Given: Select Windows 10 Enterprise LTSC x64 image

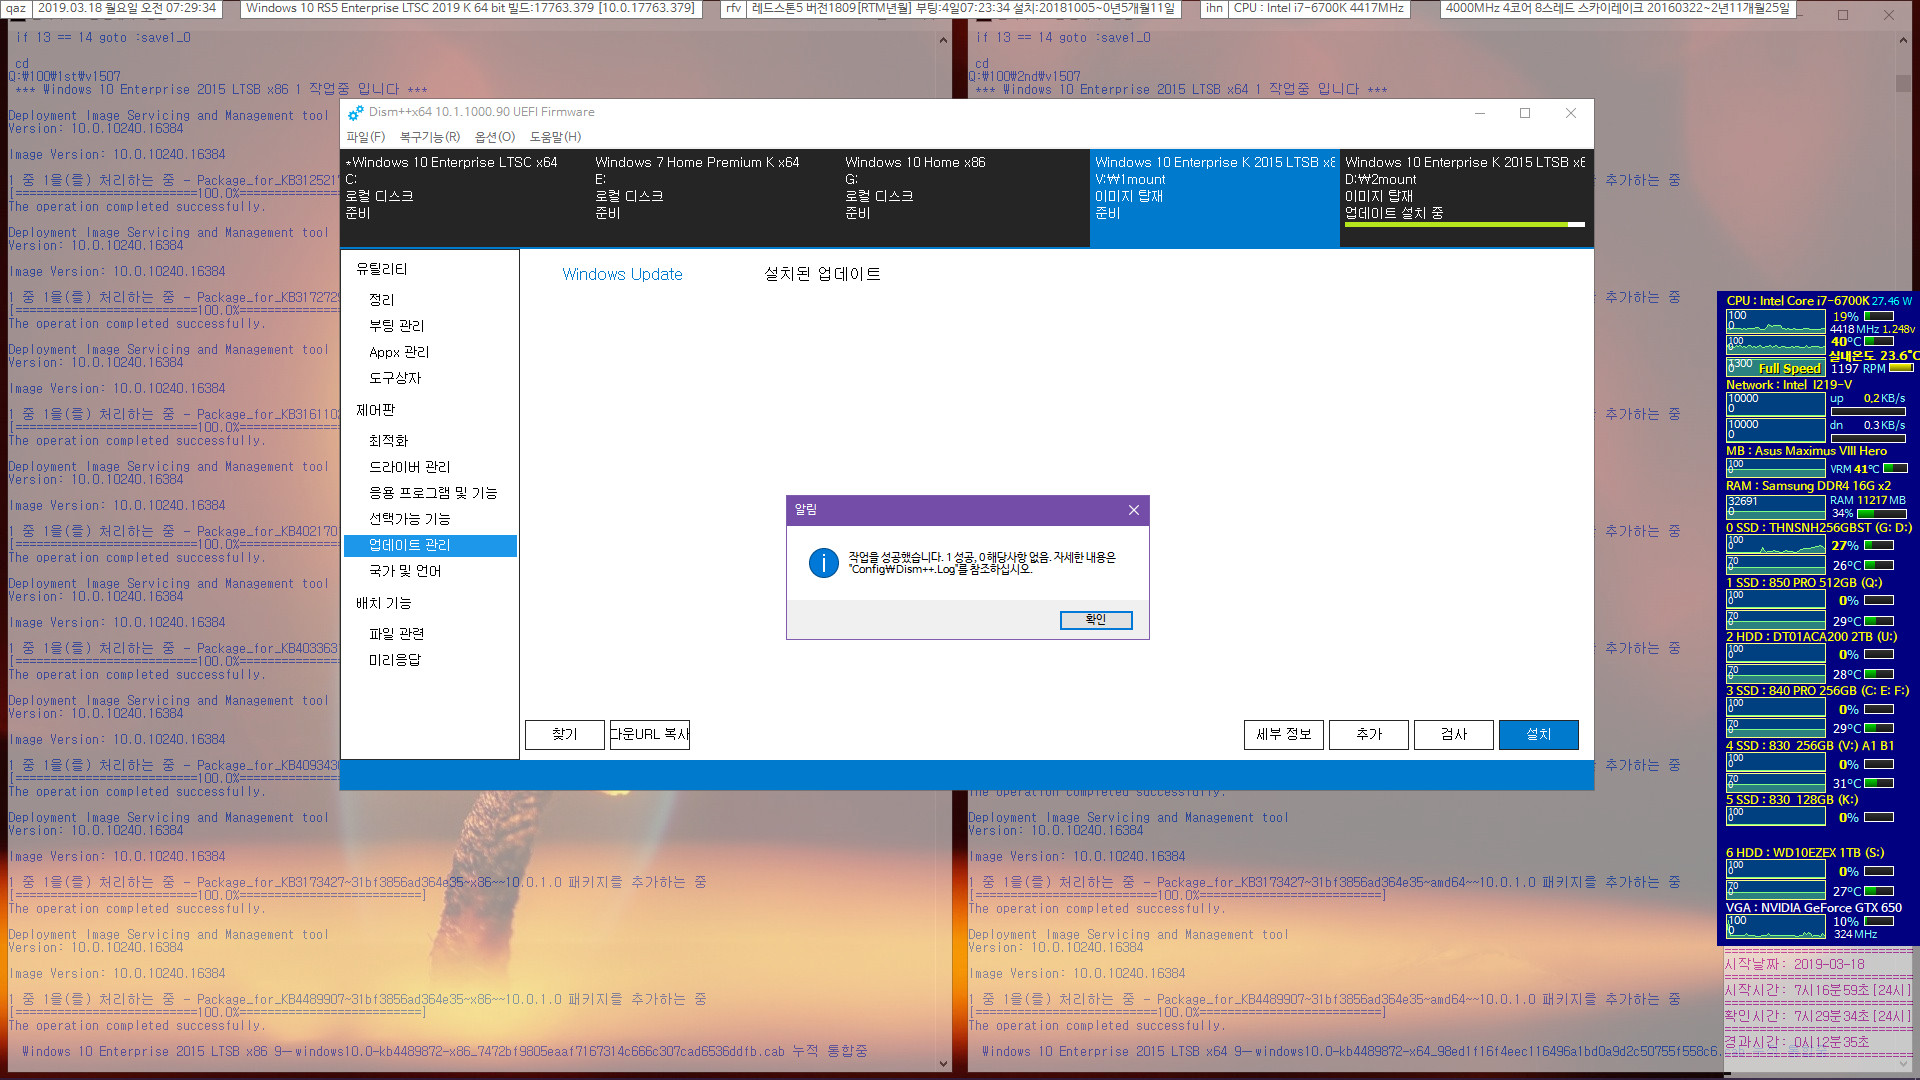Looking at the screenshot, I should 465,197.
